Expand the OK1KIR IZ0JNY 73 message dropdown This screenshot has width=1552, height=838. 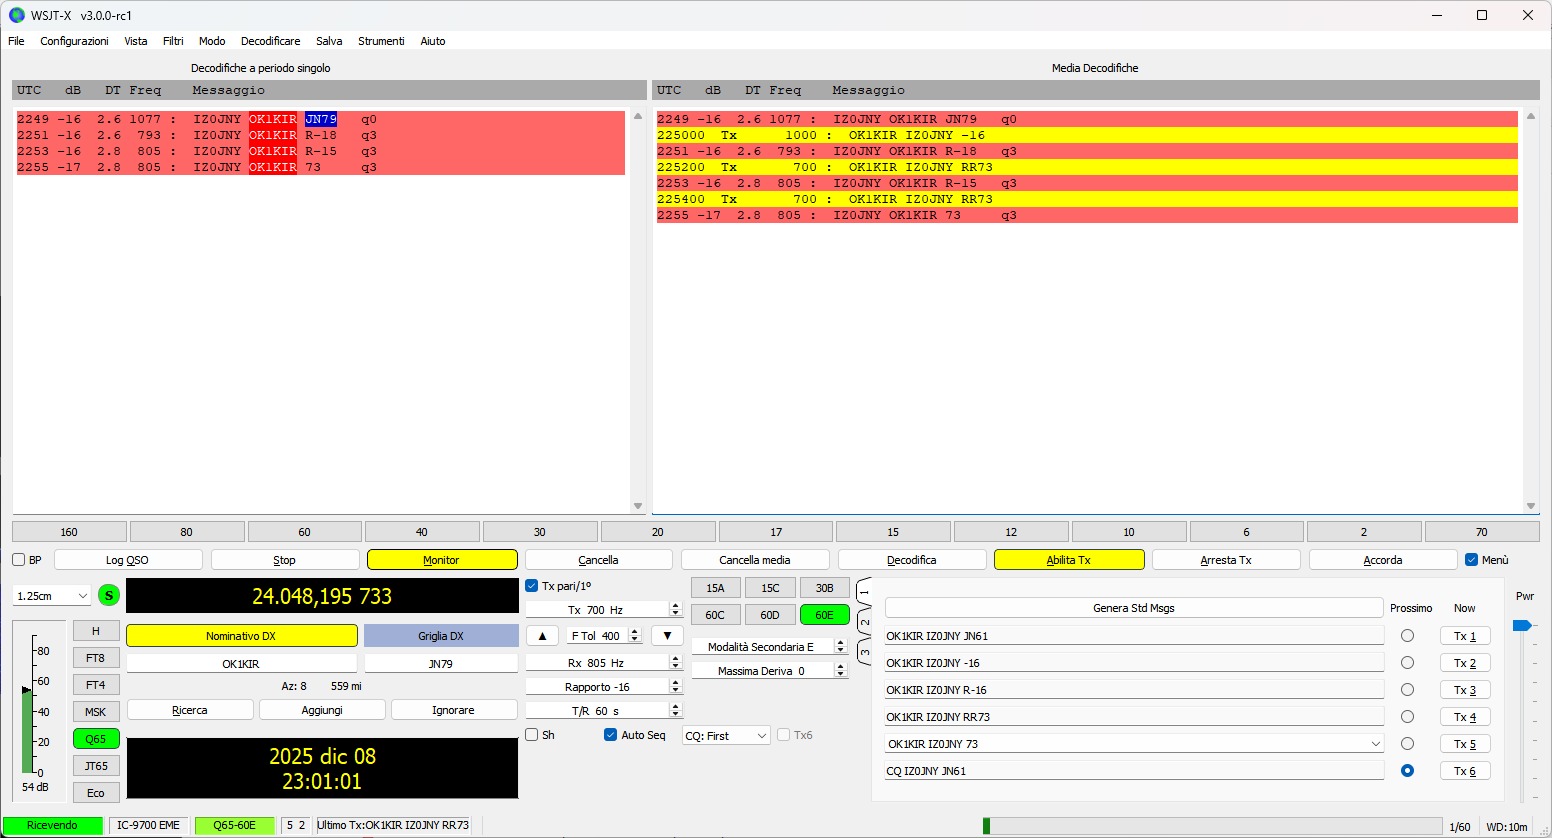click(1377, 743)
